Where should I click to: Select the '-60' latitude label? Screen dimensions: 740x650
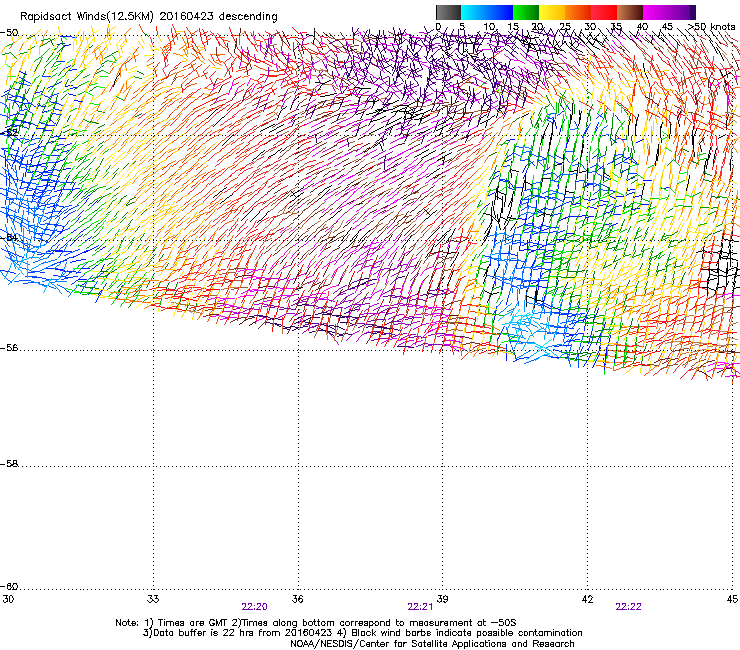pyautogui.click(x=9, y=586)
